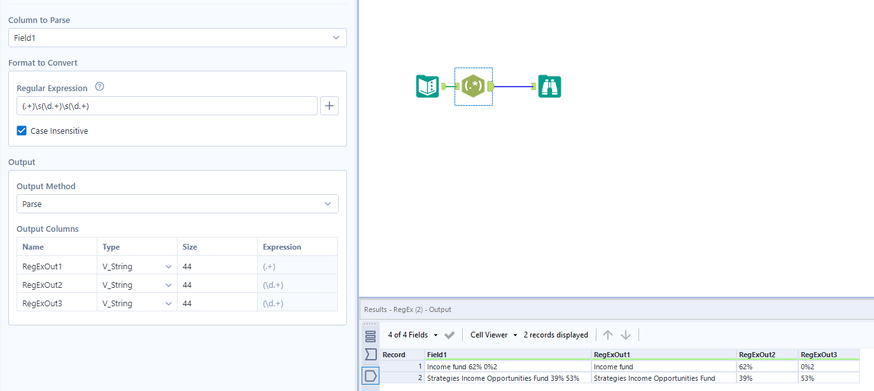The width and height of the screenshot is (874, 391).
Task: Edit the RegExOut2 name field
Action: click(x=57, y=285)
